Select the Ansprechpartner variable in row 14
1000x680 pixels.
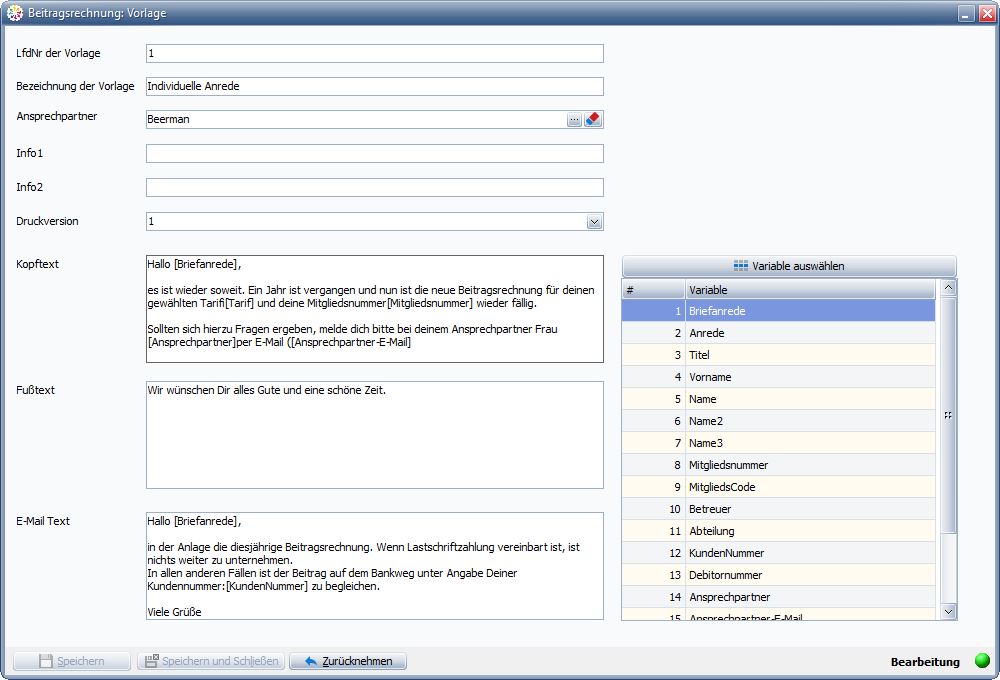[x=779, y=597]
